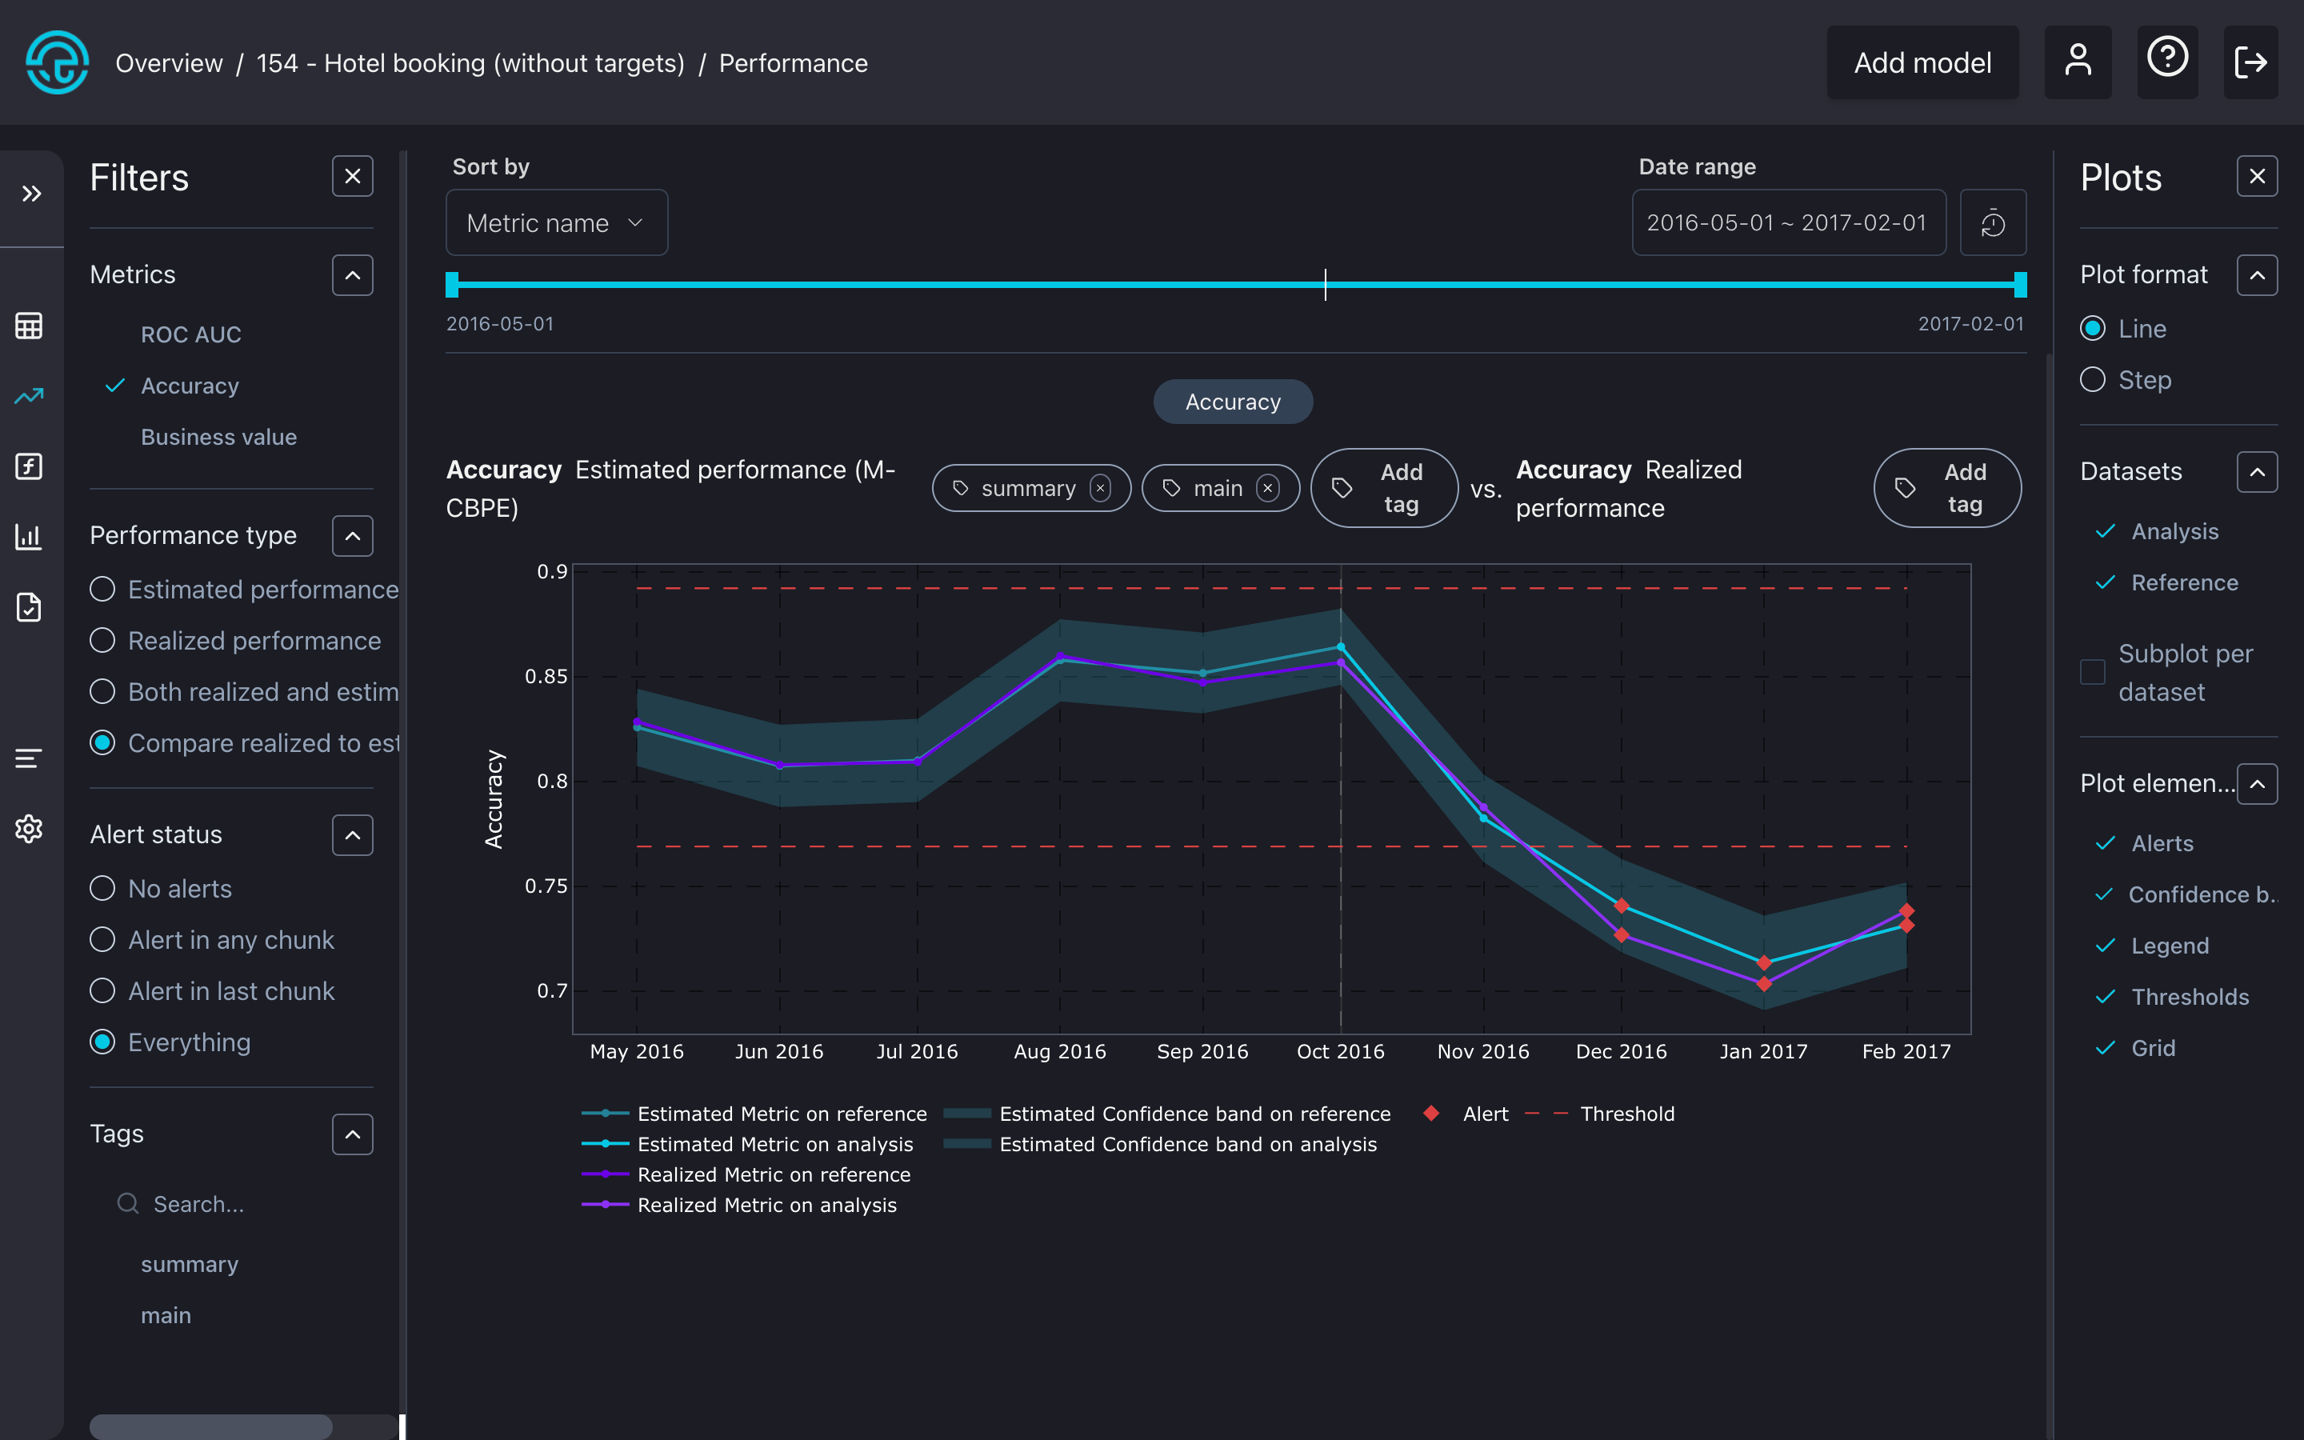Expand the sidebar with double-chevron icon
This screenshot has width=2304, height=1440.
point(31,193)
